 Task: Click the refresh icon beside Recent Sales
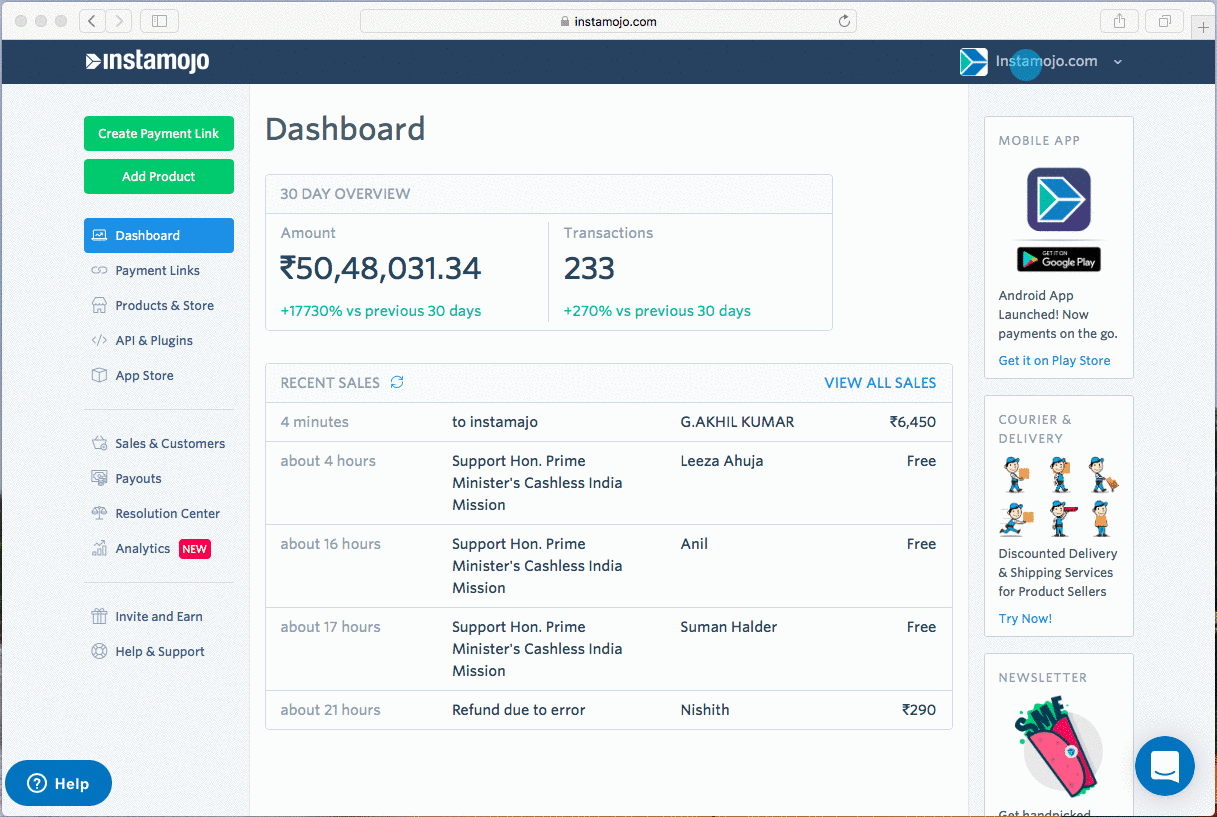click(x=397, y=382)
